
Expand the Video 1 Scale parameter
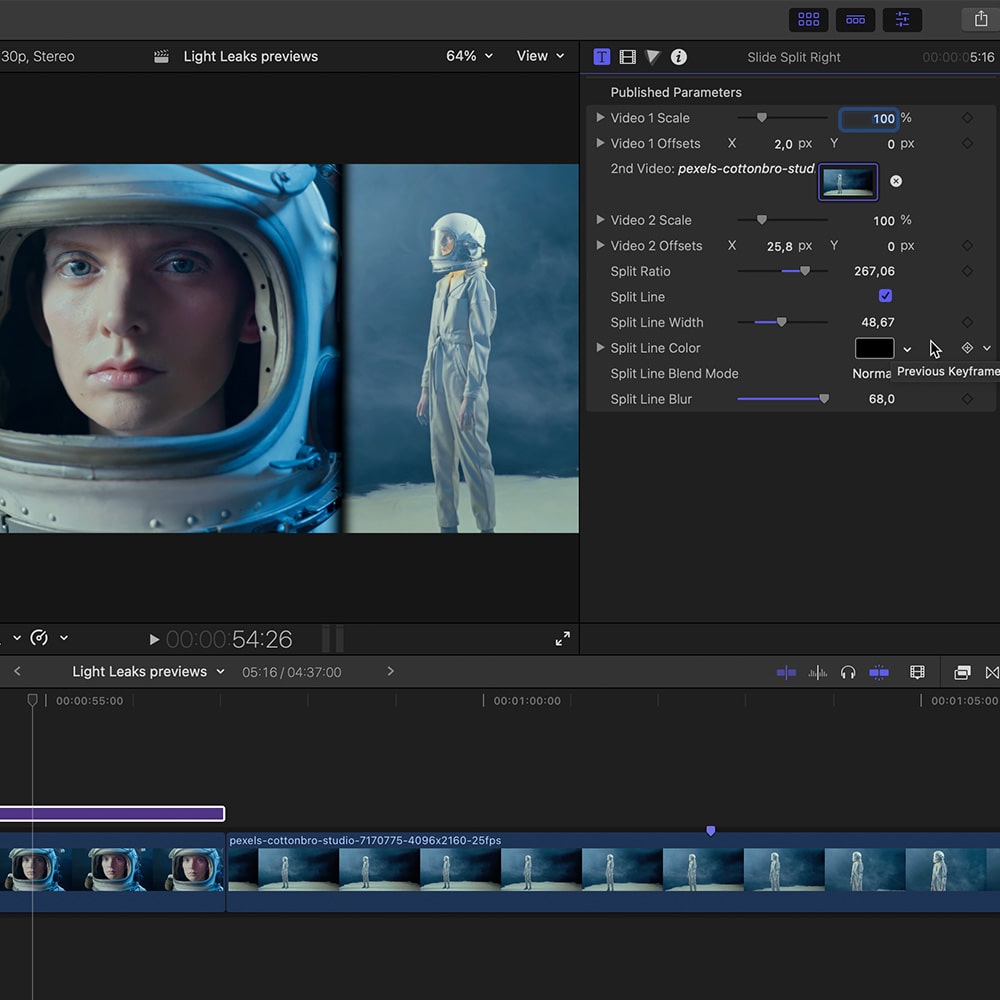coord(600,118)
